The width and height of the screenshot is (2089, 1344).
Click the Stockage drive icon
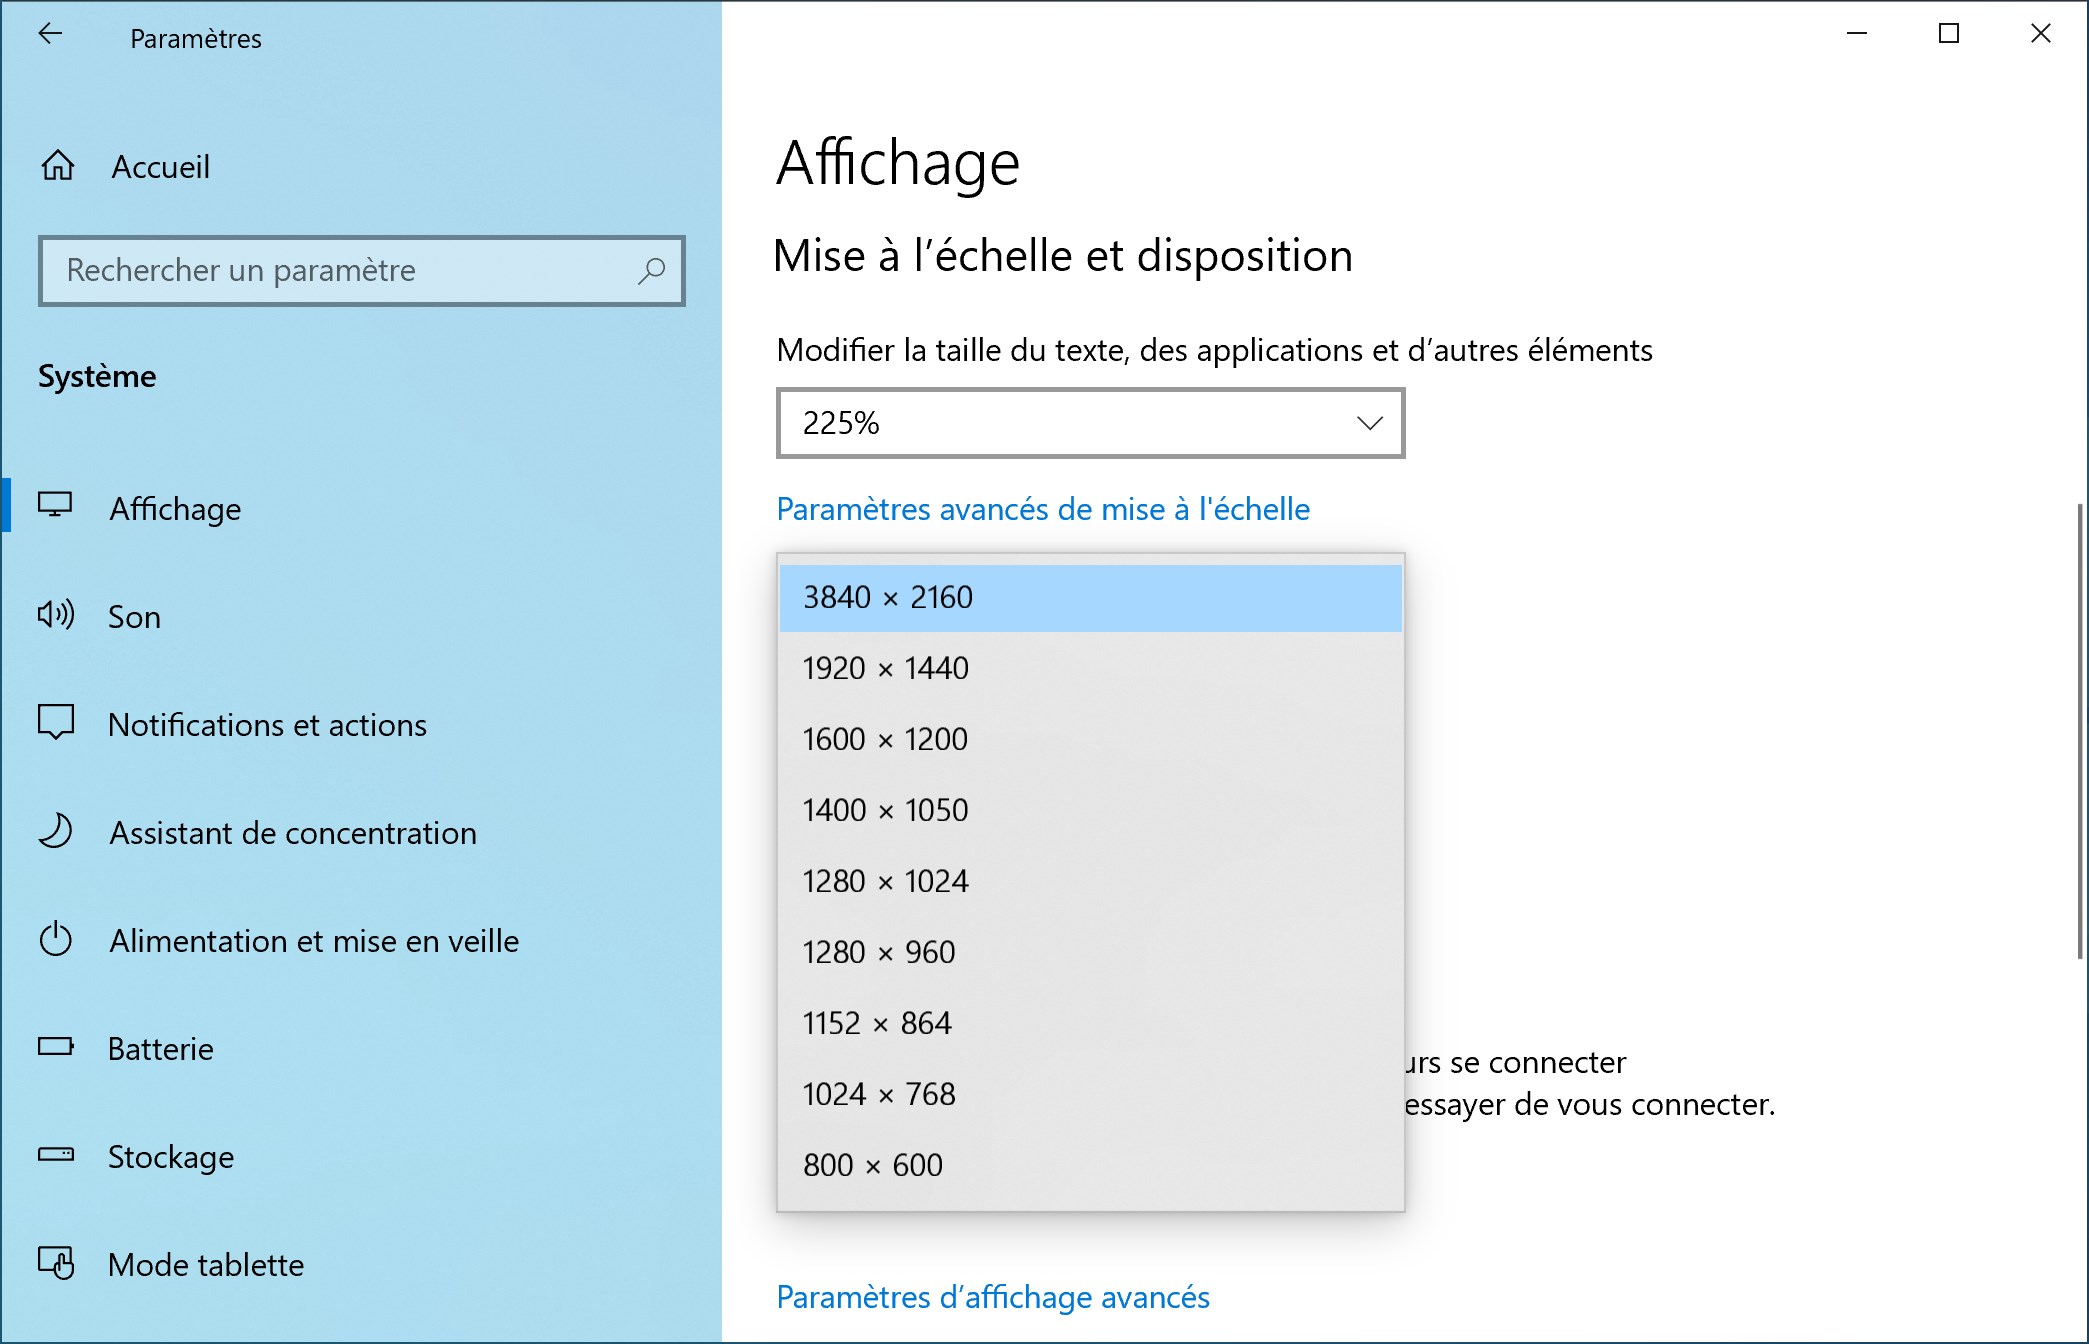tap(56, 1155)
